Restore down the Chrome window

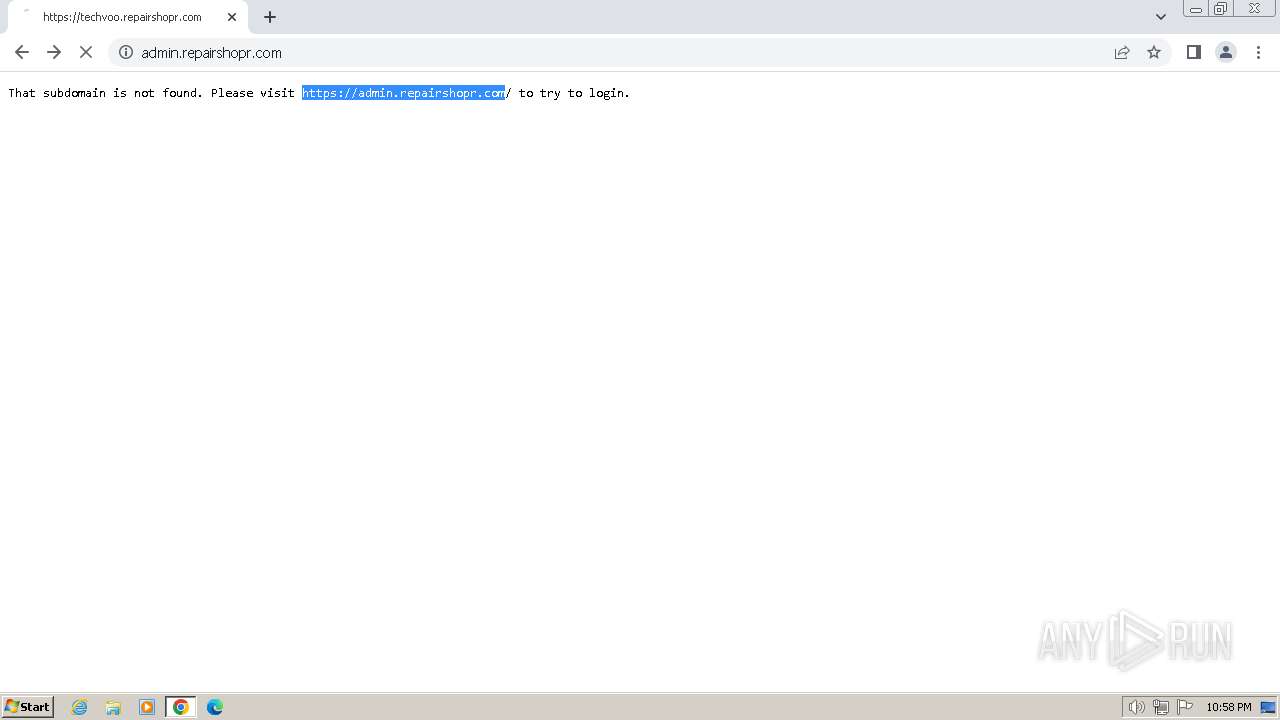pos(1221,9)
